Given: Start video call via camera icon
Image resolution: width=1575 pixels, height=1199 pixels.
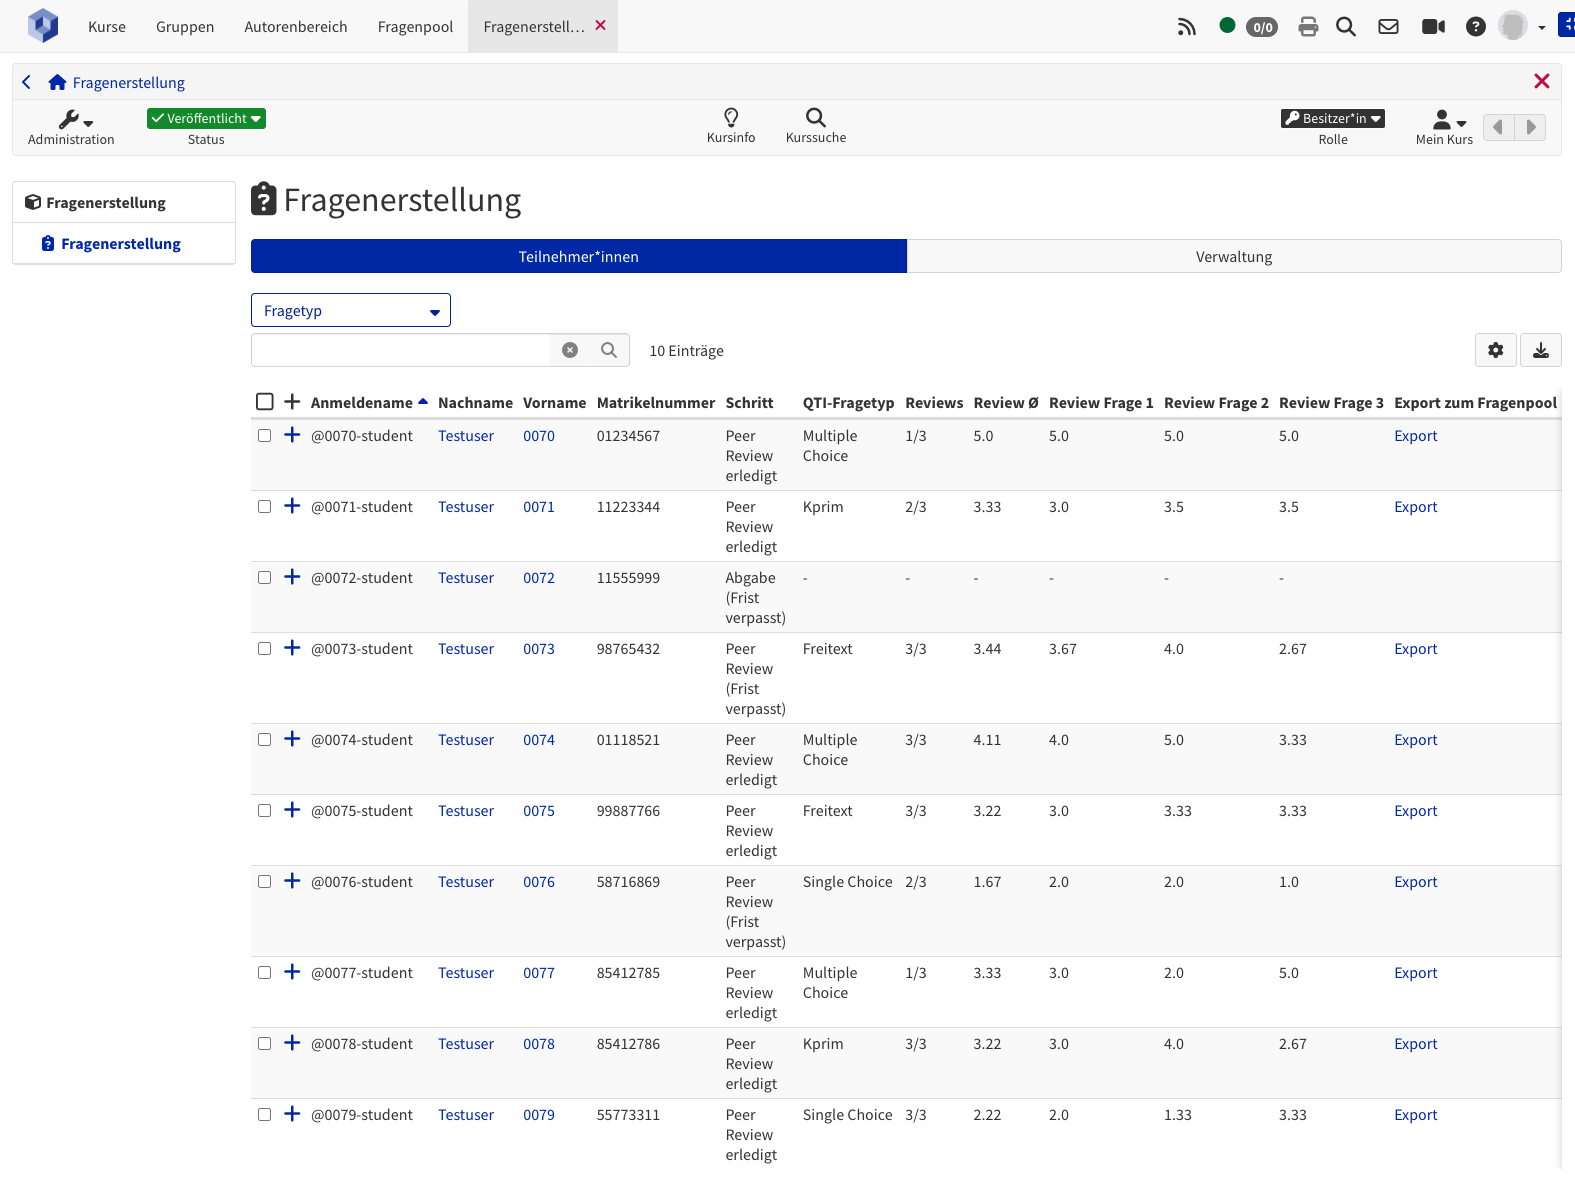Looking at the screenshot, I should tap(1433, 27).
